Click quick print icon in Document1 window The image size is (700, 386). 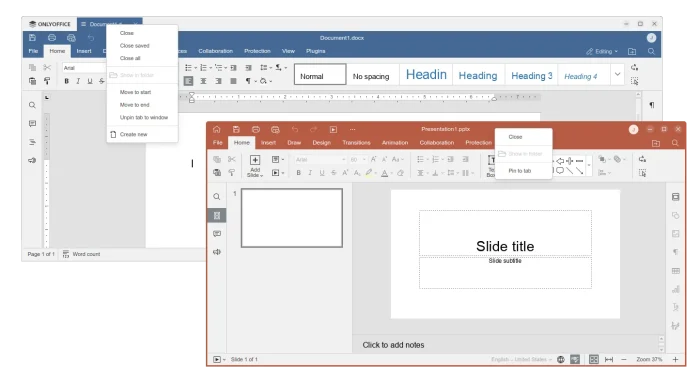(71, 38)
